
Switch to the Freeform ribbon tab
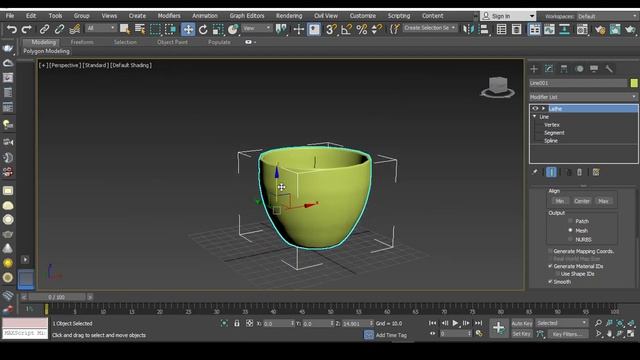pos(82,42)
